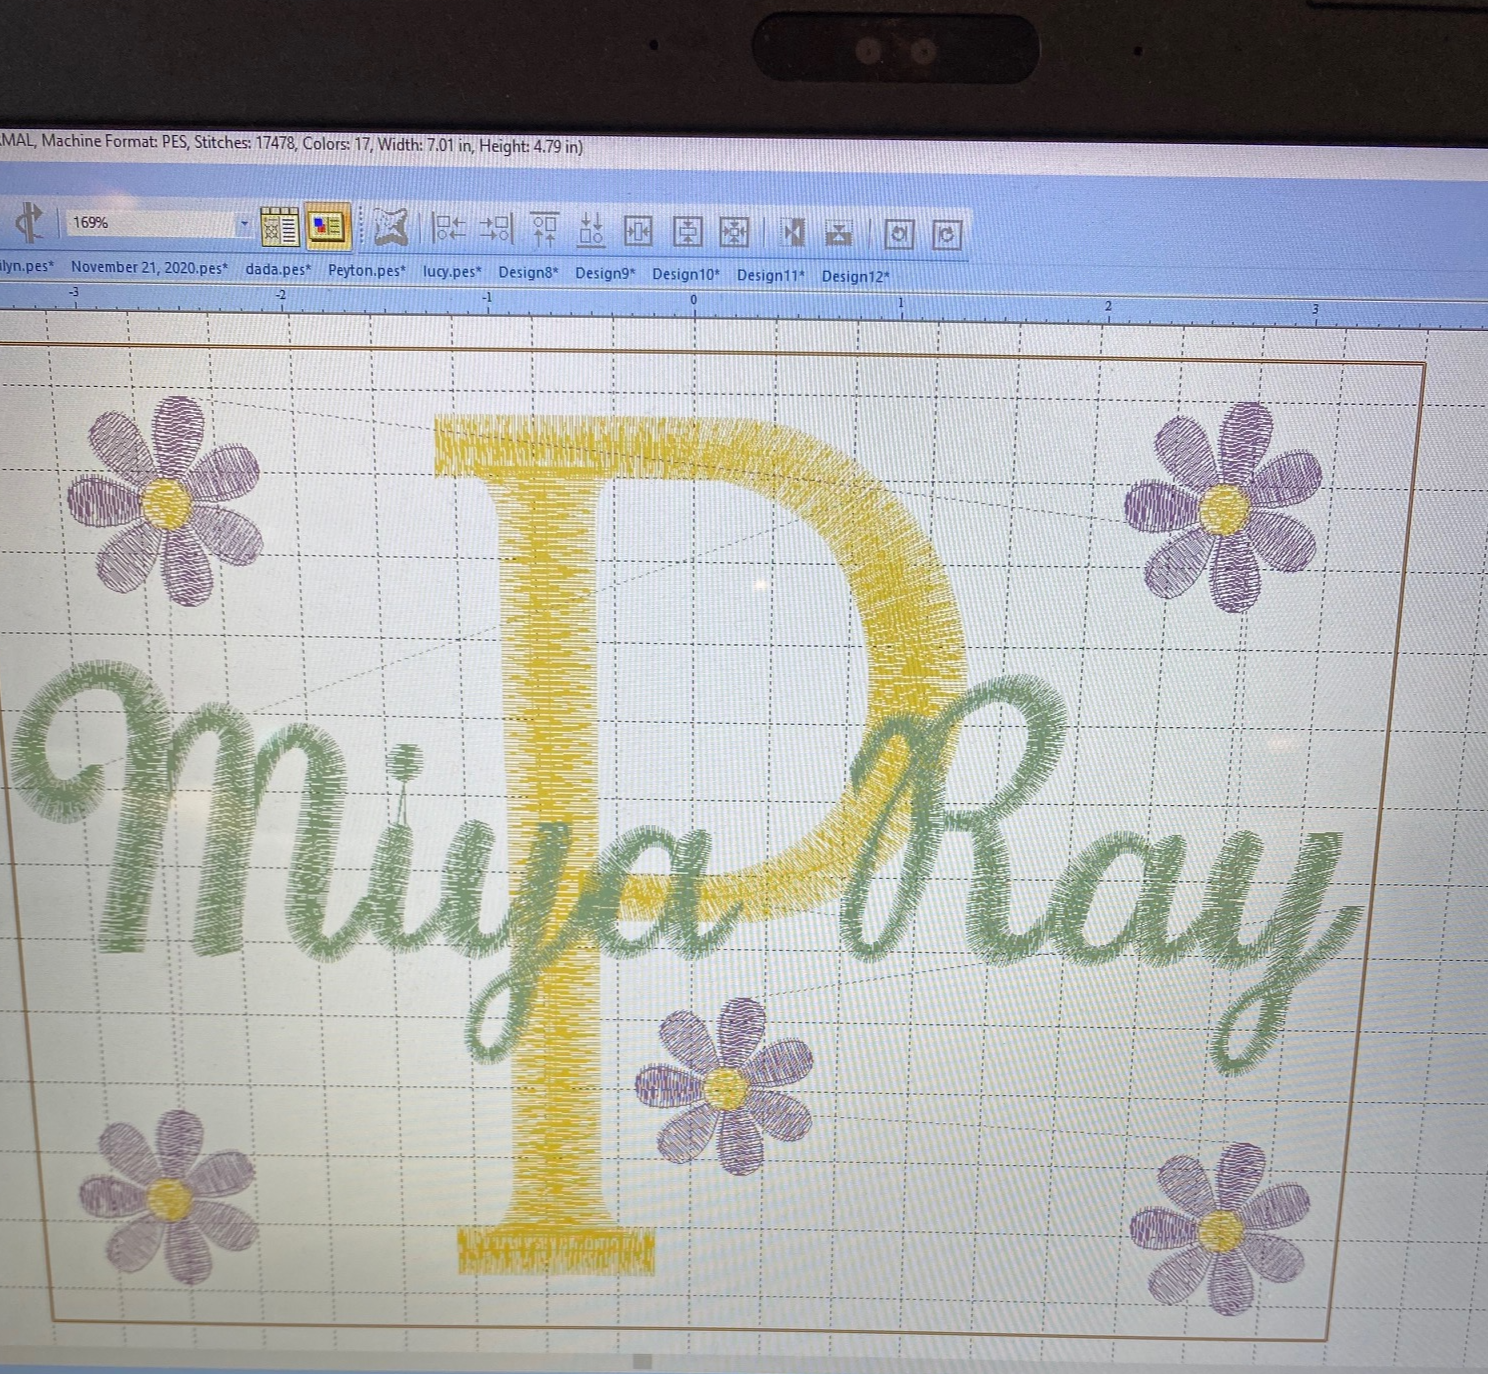Rotate the design clockwise

pos(946,235)
